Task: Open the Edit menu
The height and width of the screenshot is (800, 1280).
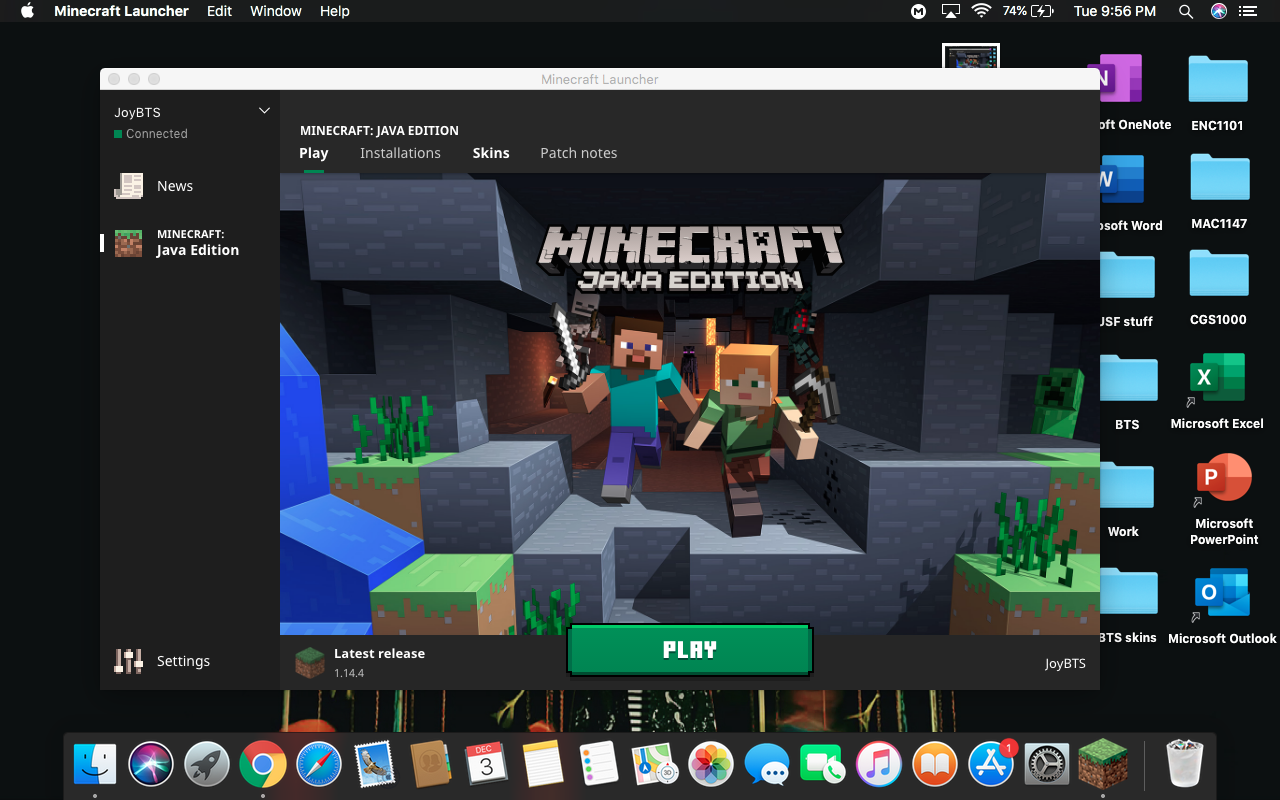Action: point(219,11)
